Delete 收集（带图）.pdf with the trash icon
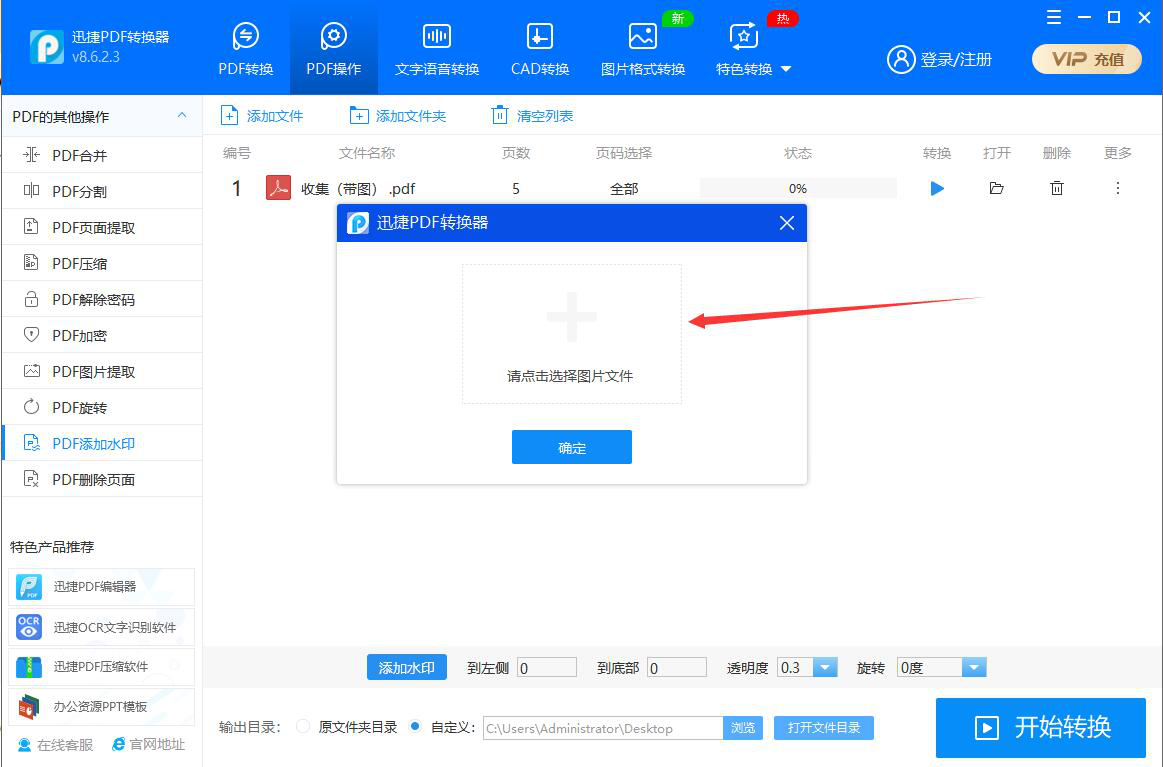The width and height of the screenshot is (1163, 767). click(x=1057, y=188)
